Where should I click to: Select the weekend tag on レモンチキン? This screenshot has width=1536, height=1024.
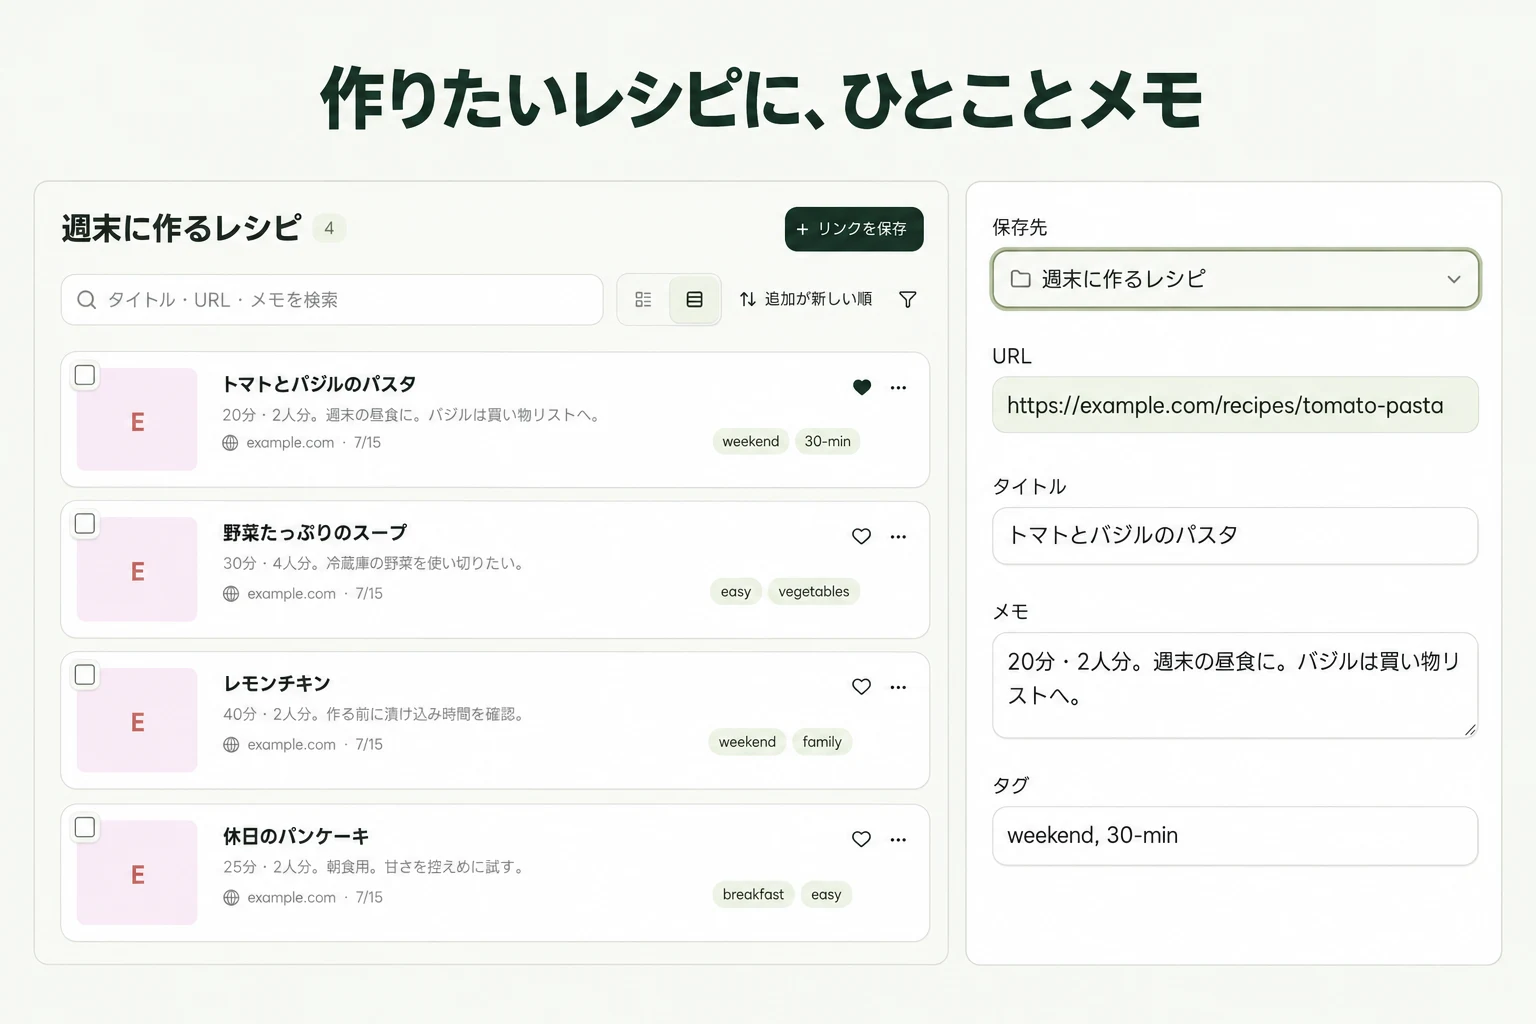click(747, 741)
